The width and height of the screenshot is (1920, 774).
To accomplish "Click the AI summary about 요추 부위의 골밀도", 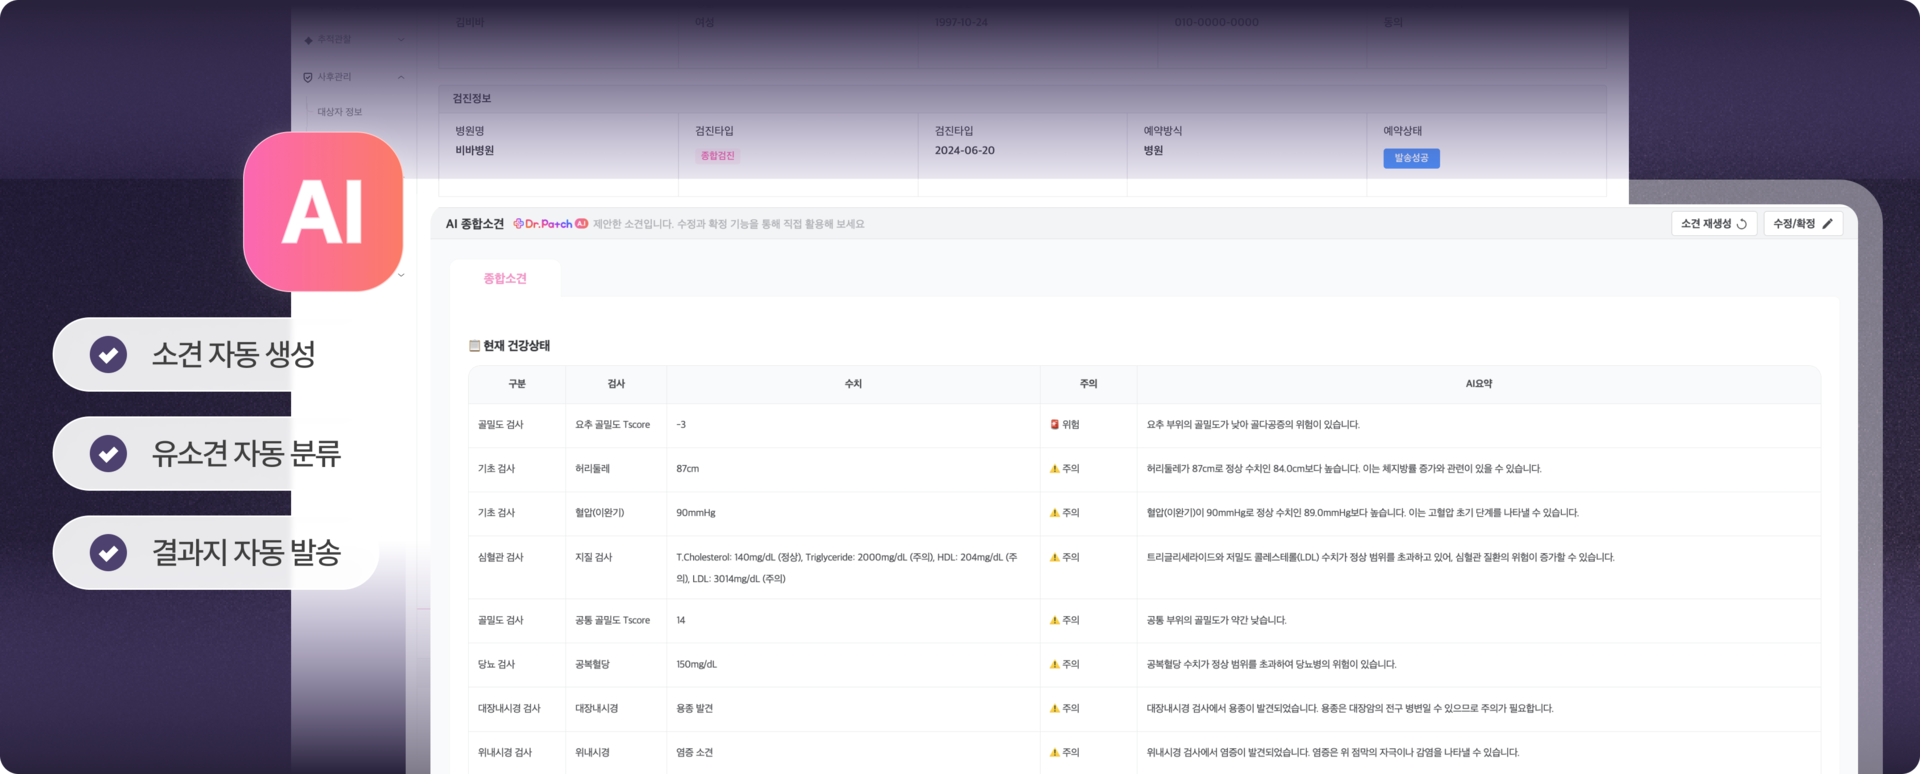I will 1253,425.
